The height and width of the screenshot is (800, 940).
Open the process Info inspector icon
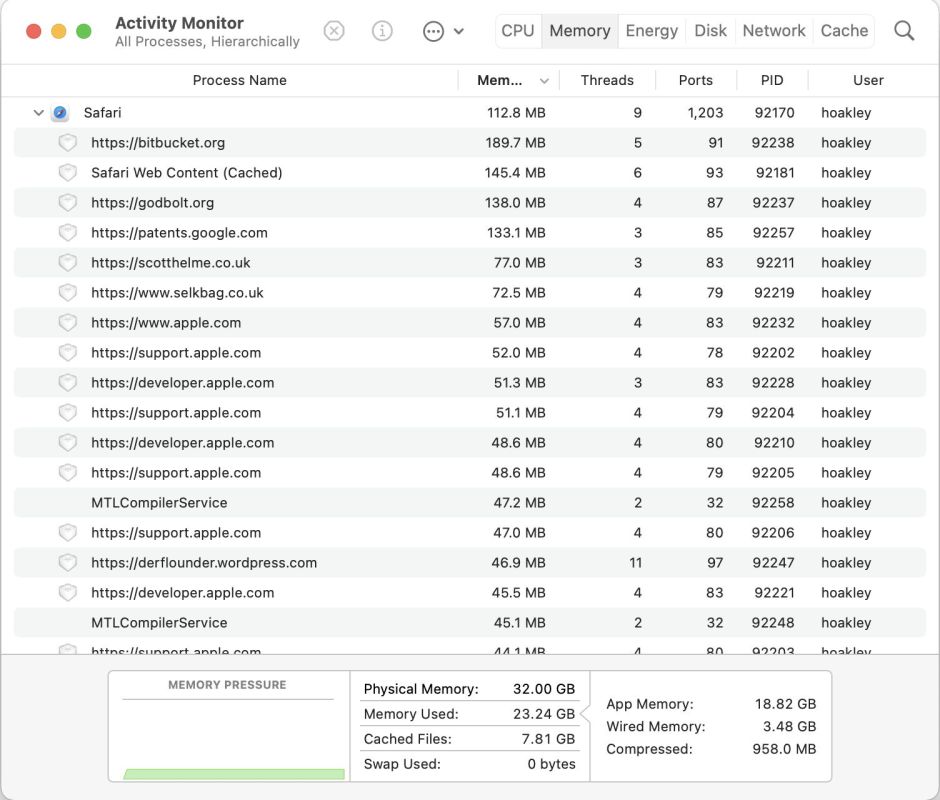(x=382, y=31)
